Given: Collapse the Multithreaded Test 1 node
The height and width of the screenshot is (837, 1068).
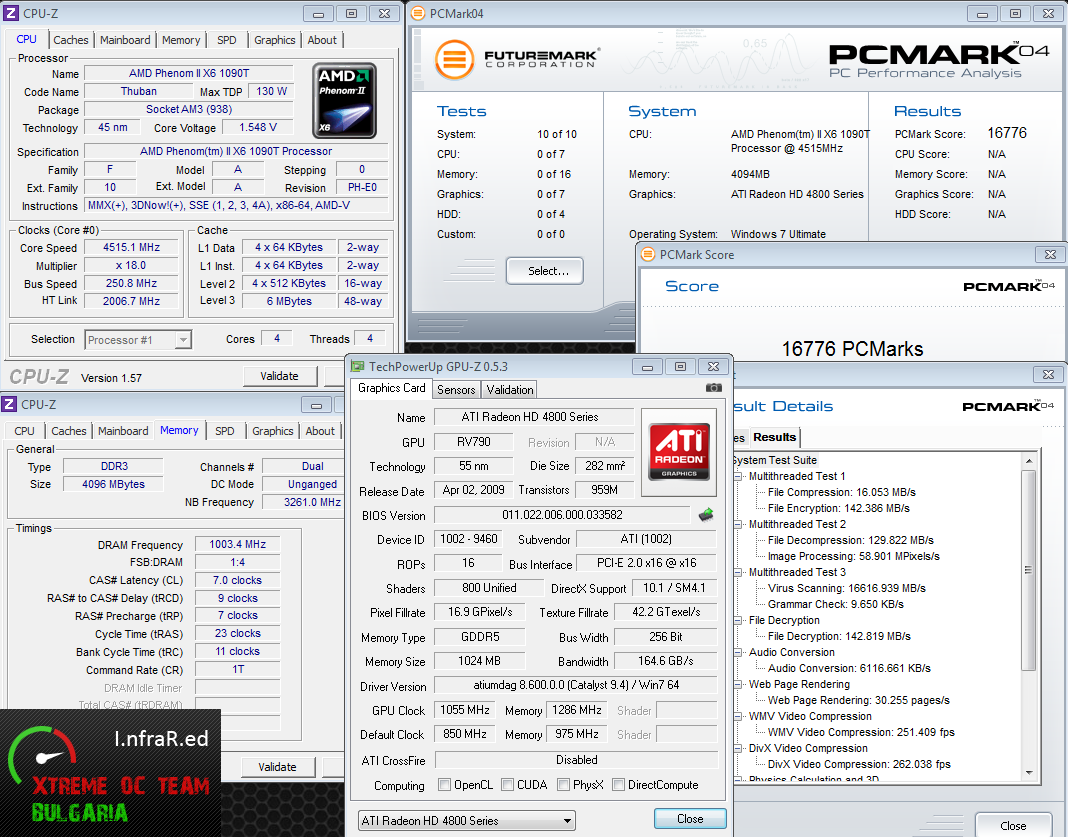Looking at the screenshot, I should click(x=738, y=476).
